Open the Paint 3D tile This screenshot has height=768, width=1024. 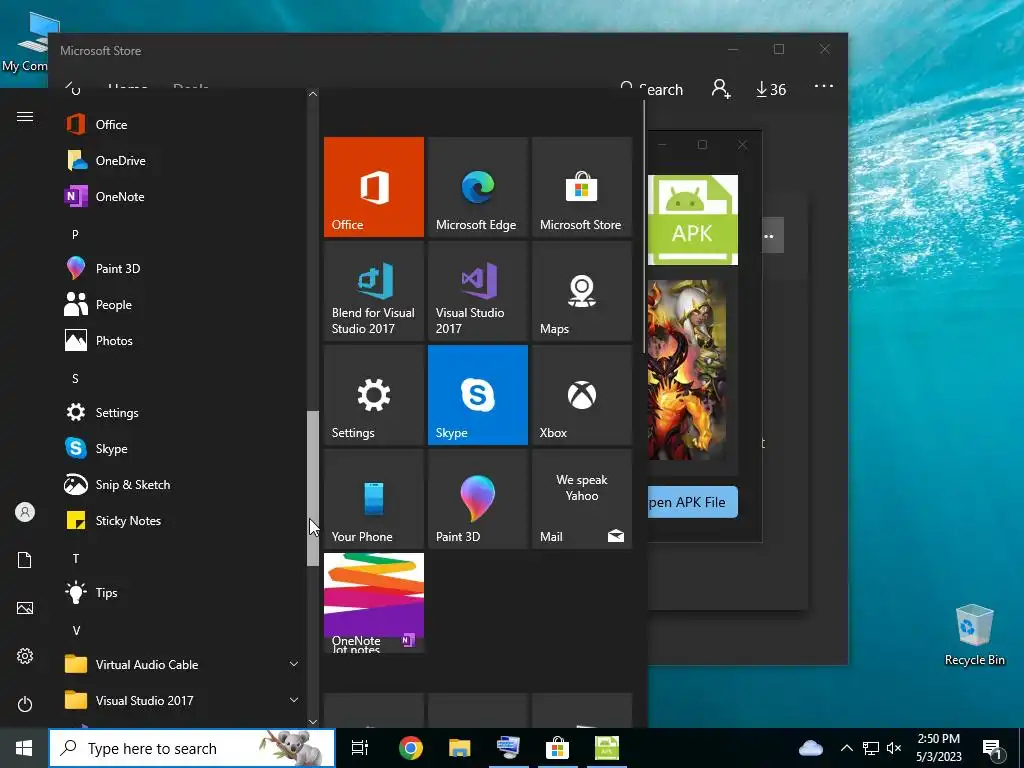coord(477,499)
